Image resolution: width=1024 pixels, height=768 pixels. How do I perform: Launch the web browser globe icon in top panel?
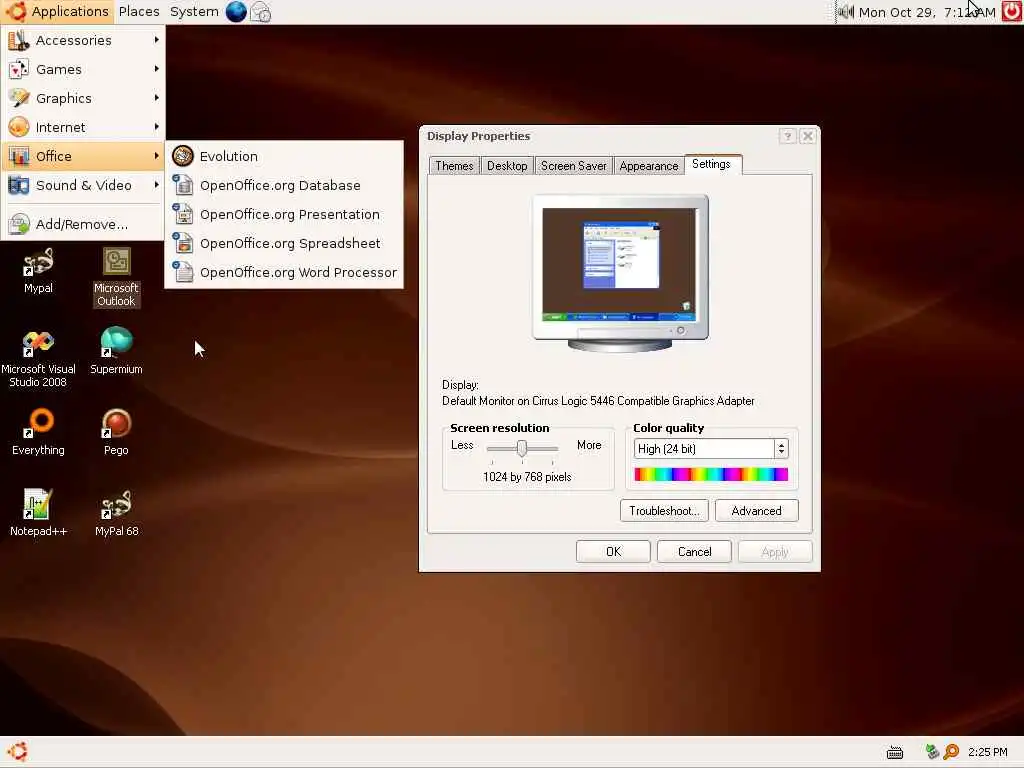pyautogui.click(x=236, y=12)
